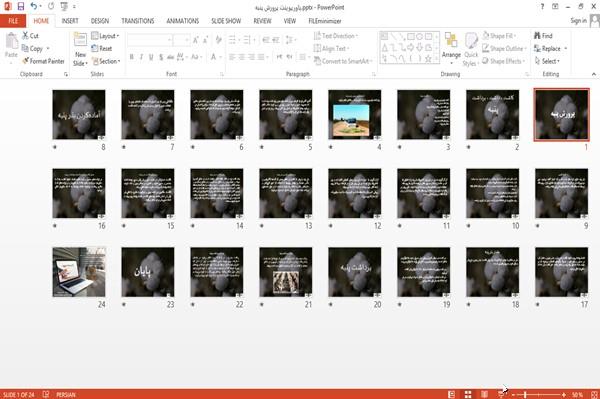The image size is (600, 399).
Task: Switch to the ANIMATIONS tab
Action: click(183, 21)
